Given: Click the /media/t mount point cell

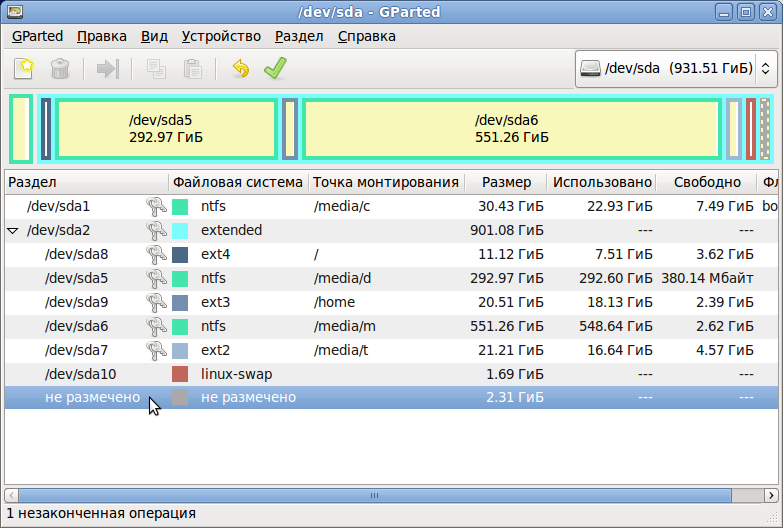Looking at the screenshot, I should [x=341, y=350].
